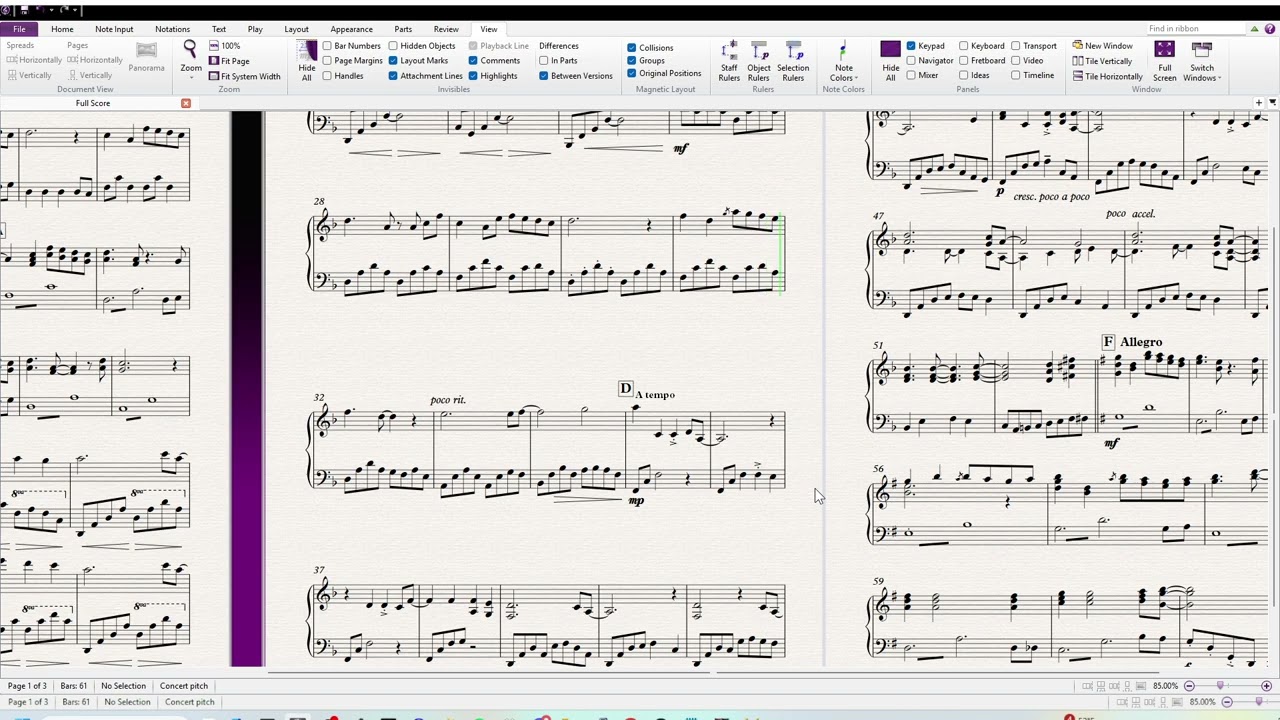Click the poco rit. marking in bar 33
Screen dimensions: 1280x720
click(x=448, y=400)
